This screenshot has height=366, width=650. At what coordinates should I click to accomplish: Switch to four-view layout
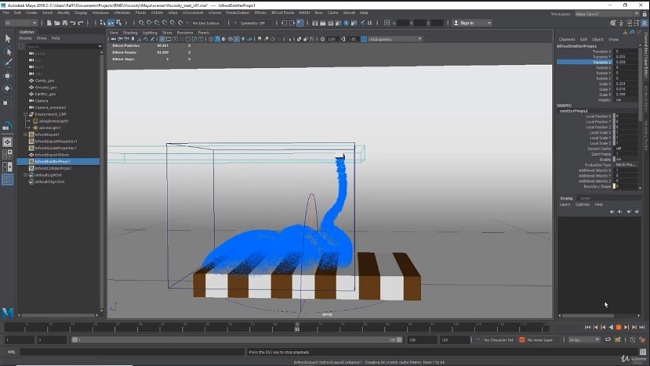pos(7,154)
